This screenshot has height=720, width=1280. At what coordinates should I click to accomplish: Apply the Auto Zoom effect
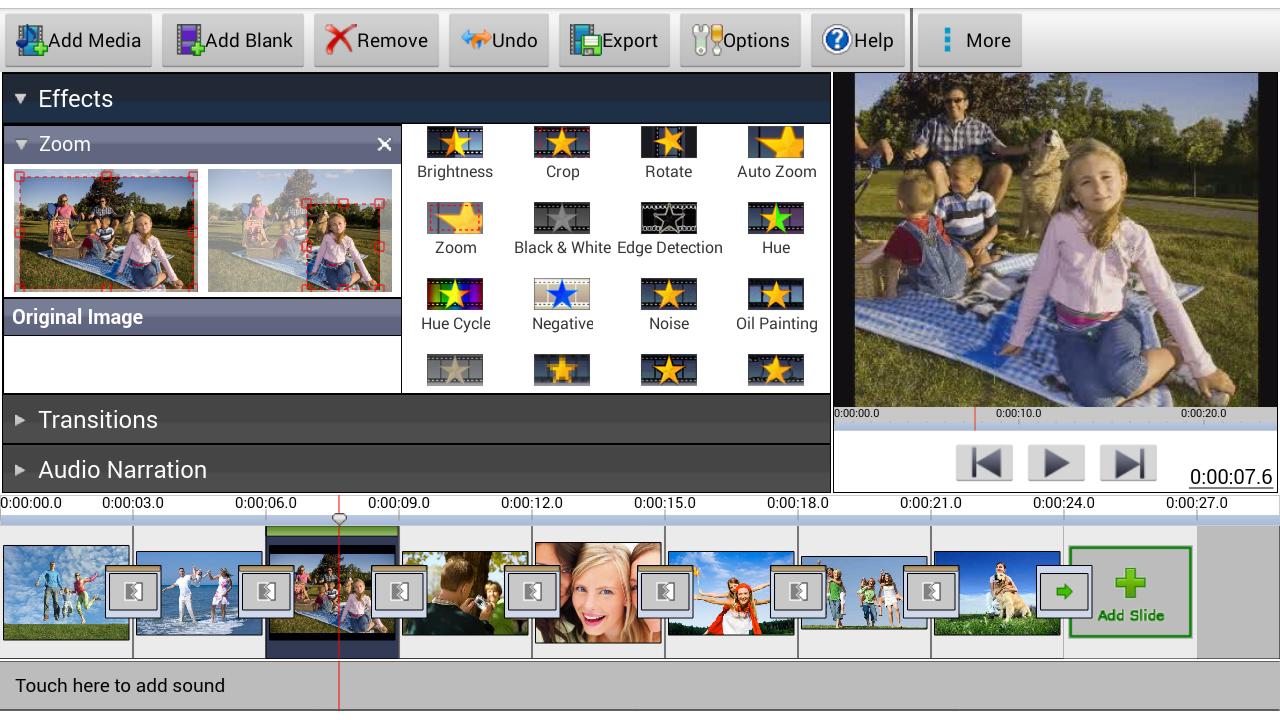[x=776, y=143]
